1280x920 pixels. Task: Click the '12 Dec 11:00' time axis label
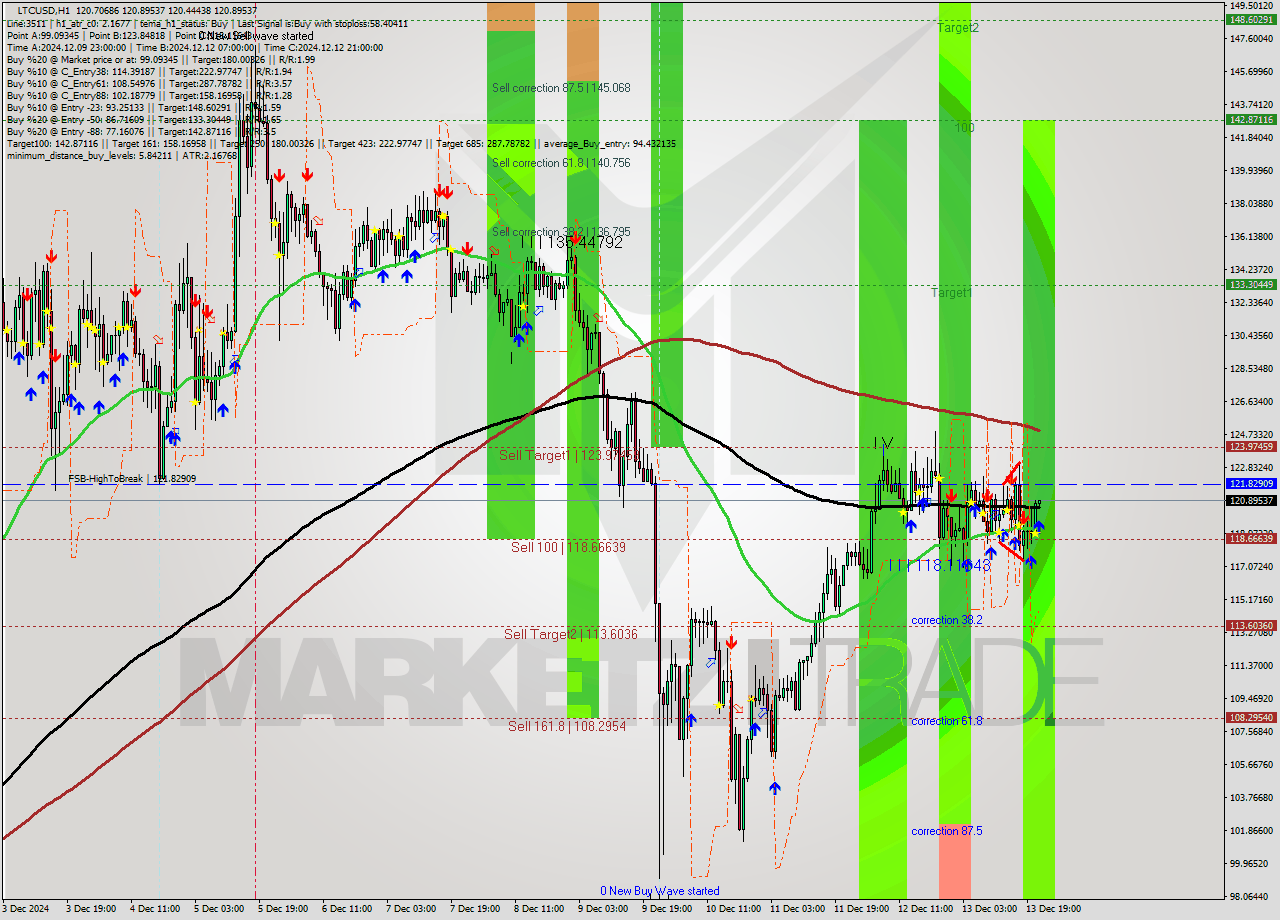(926, 909)
